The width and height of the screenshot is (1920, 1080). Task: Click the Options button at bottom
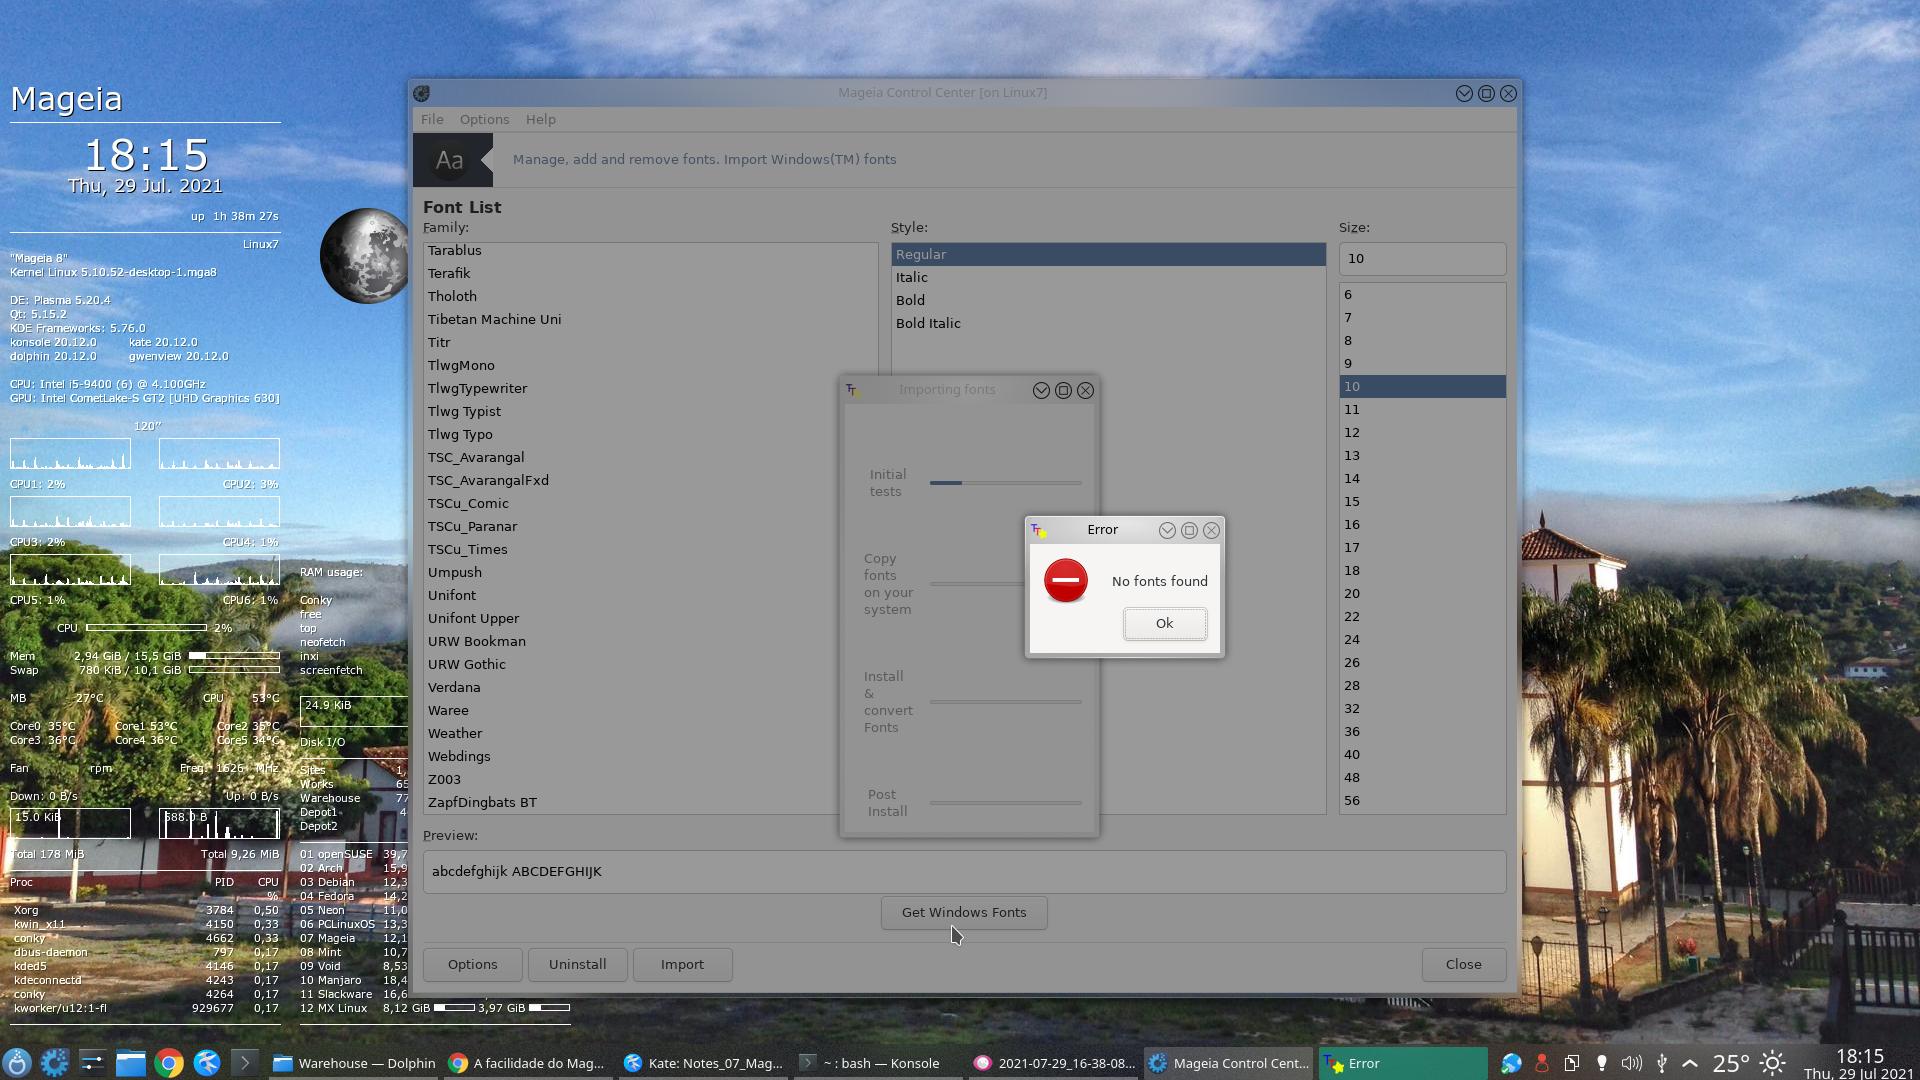tap(472, 964)
